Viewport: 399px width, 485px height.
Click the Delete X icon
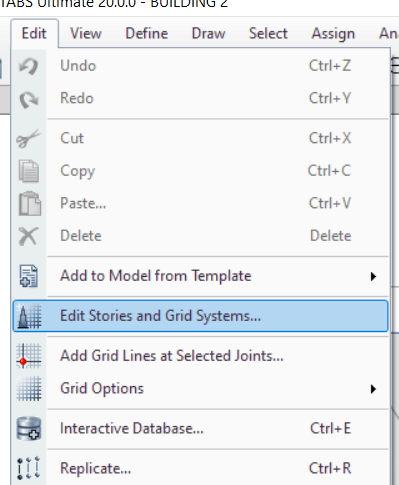[28, 236]
